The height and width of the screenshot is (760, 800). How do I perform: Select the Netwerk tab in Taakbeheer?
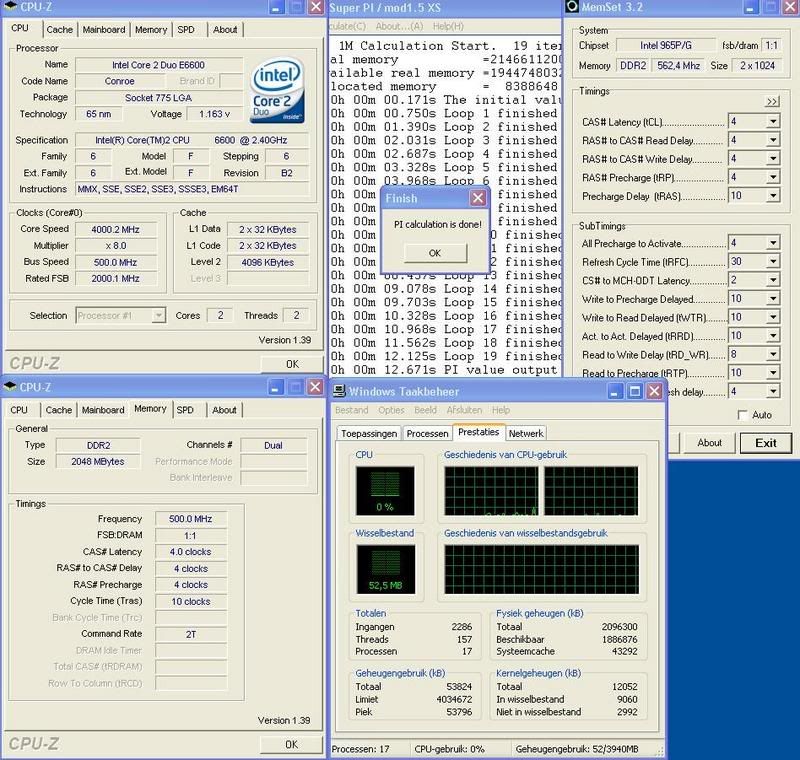point(526,434)
